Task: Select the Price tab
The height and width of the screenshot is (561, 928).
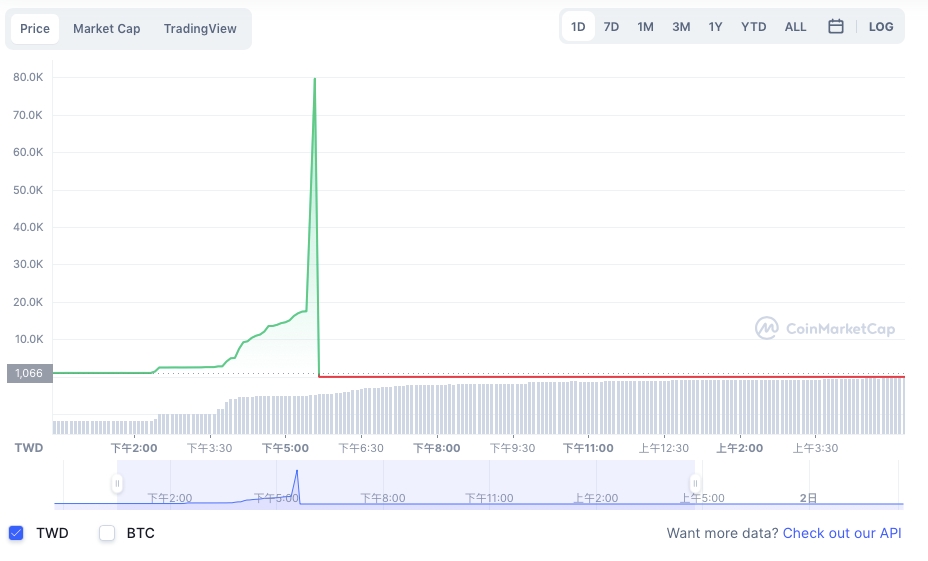Action: pos(35,28)
